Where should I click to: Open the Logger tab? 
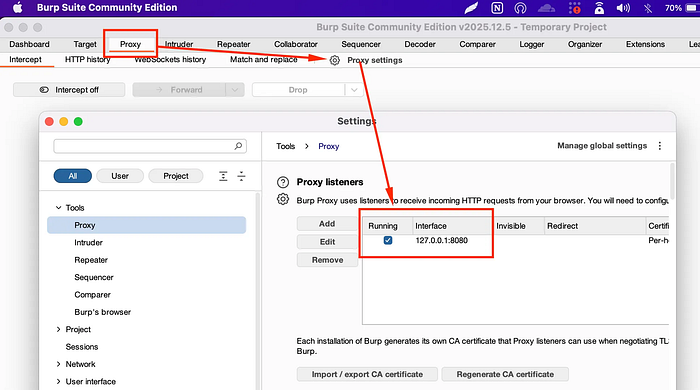pos(532,44)
